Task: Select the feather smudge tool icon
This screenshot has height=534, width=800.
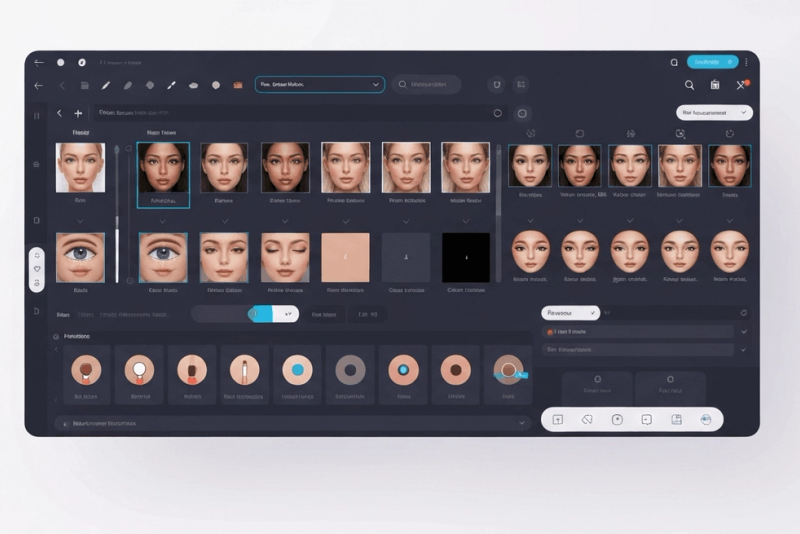Action: 128,85
